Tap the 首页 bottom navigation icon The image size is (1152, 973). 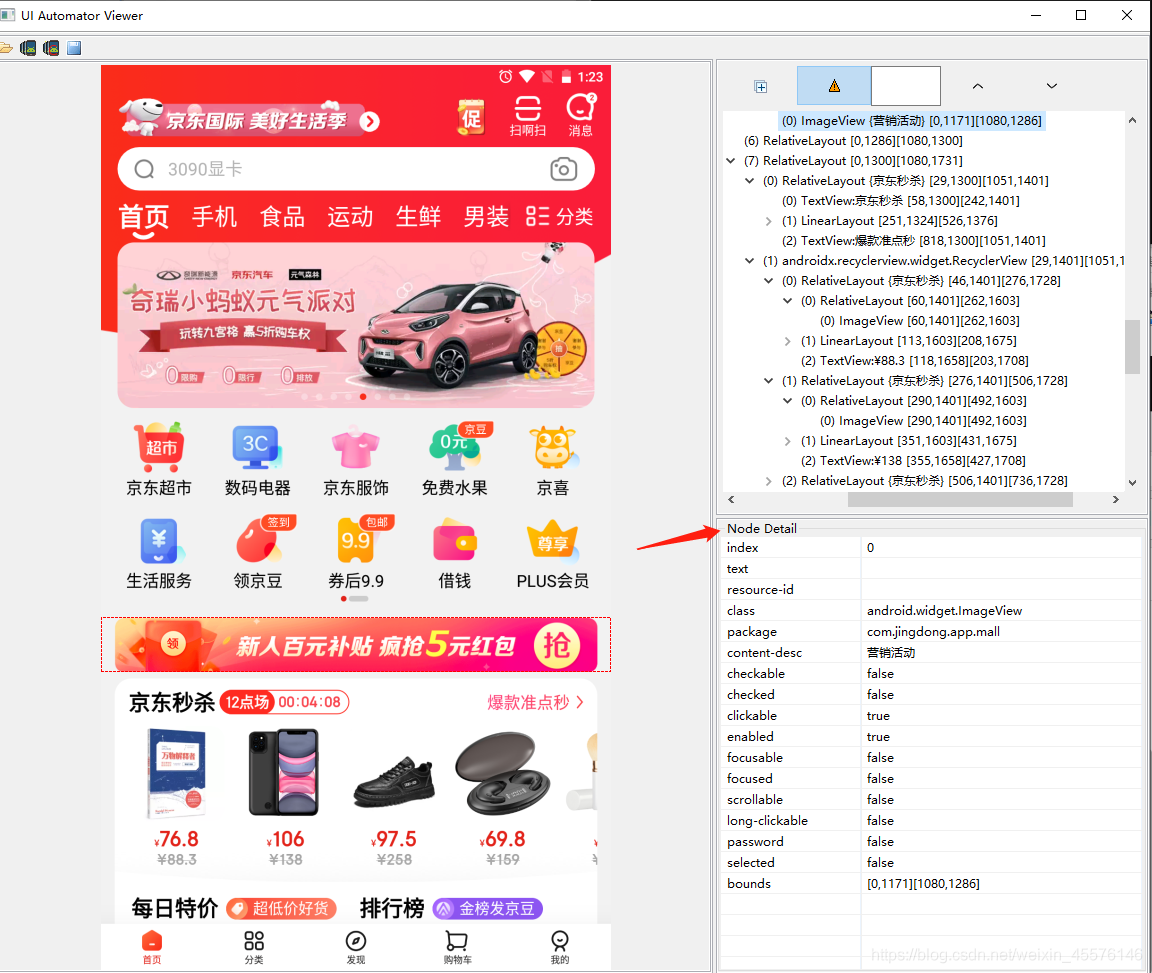[152, 947]
